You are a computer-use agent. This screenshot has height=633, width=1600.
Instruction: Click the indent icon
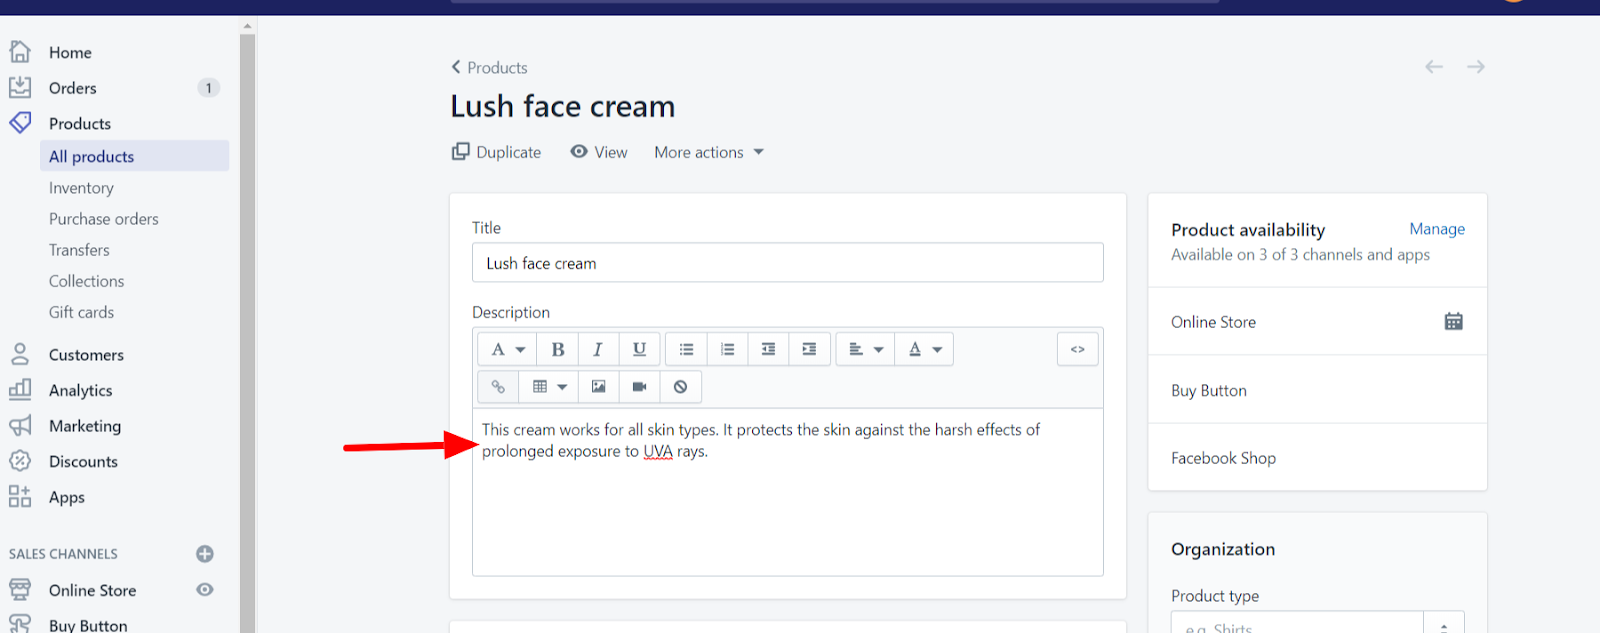click(x=809, y=349)
